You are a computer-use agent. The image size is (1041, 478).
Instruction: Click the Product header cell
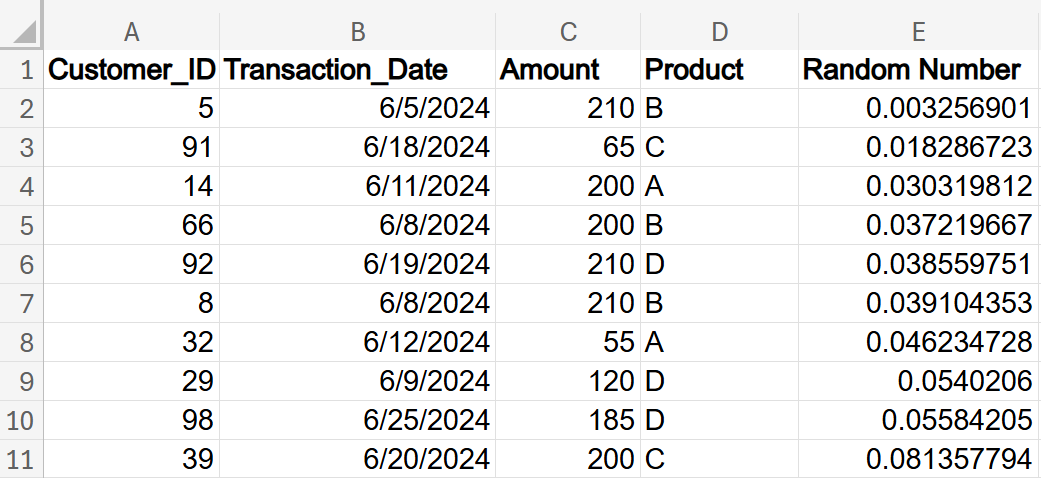click(719, 70)
